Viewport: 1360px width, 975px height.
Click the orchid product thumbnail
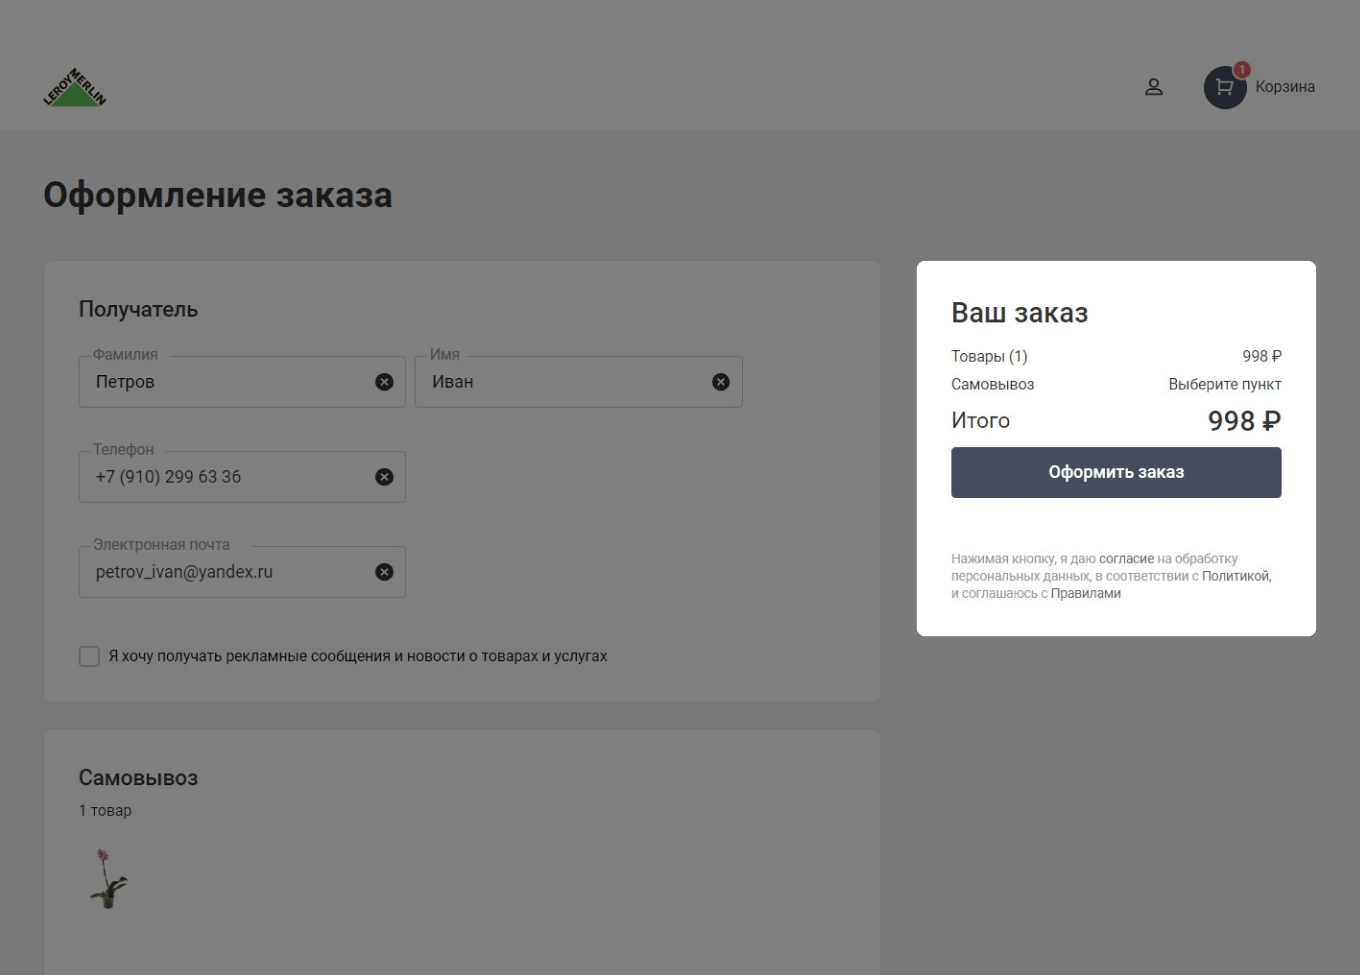[110, 880]
